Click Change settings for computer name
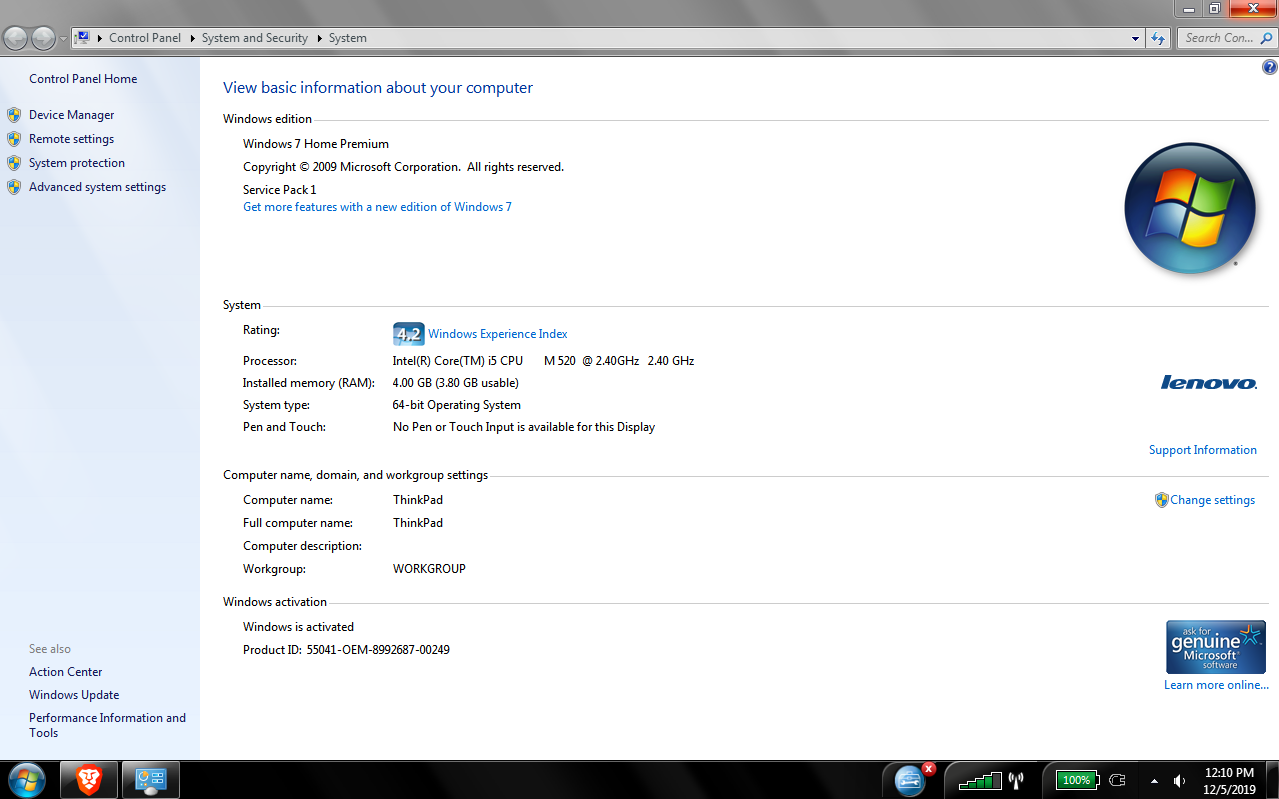Screen dimensions: 1279x799 point(1212,500)
